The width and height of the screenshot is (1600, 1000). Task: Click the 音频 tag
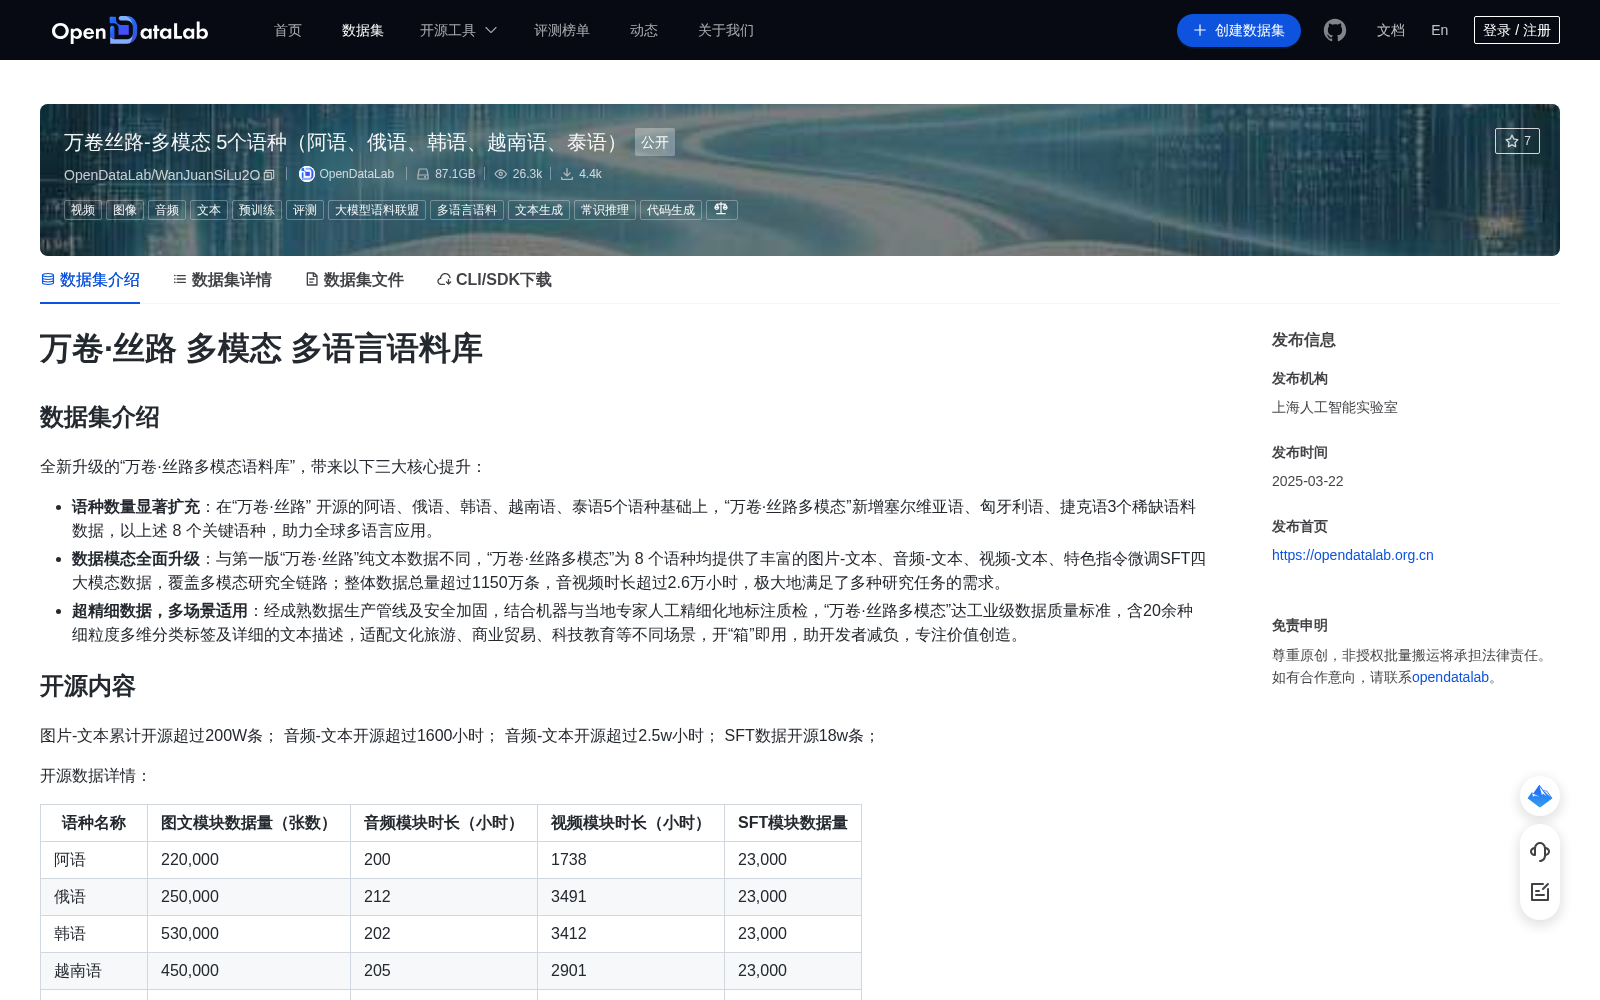167,210
